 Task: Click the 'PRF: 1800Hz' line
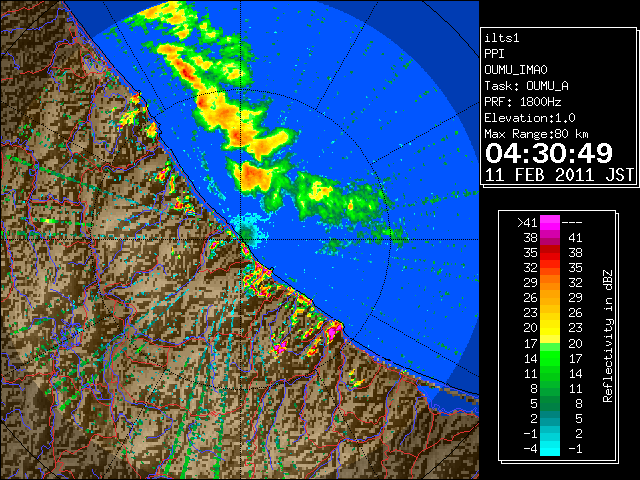pos(522,102)
